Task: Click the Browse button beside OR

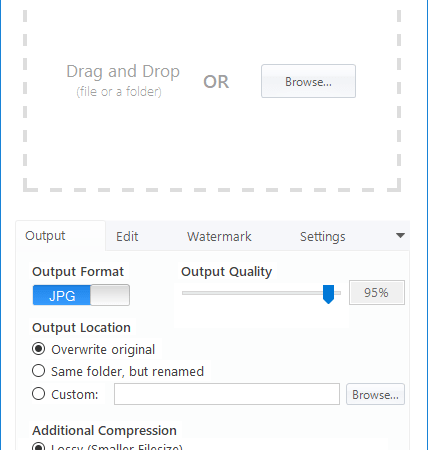Action: pos(308,81)
